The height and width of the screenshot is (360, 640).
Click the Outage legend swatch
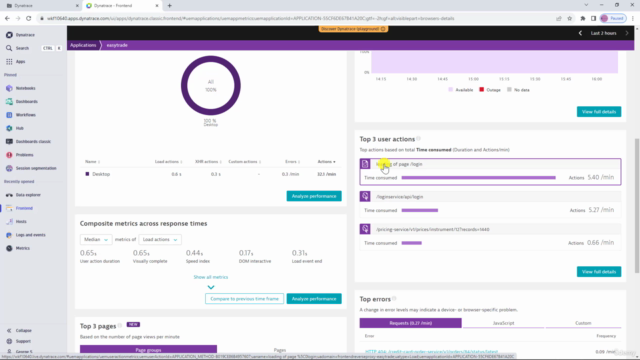coord(482,90)
